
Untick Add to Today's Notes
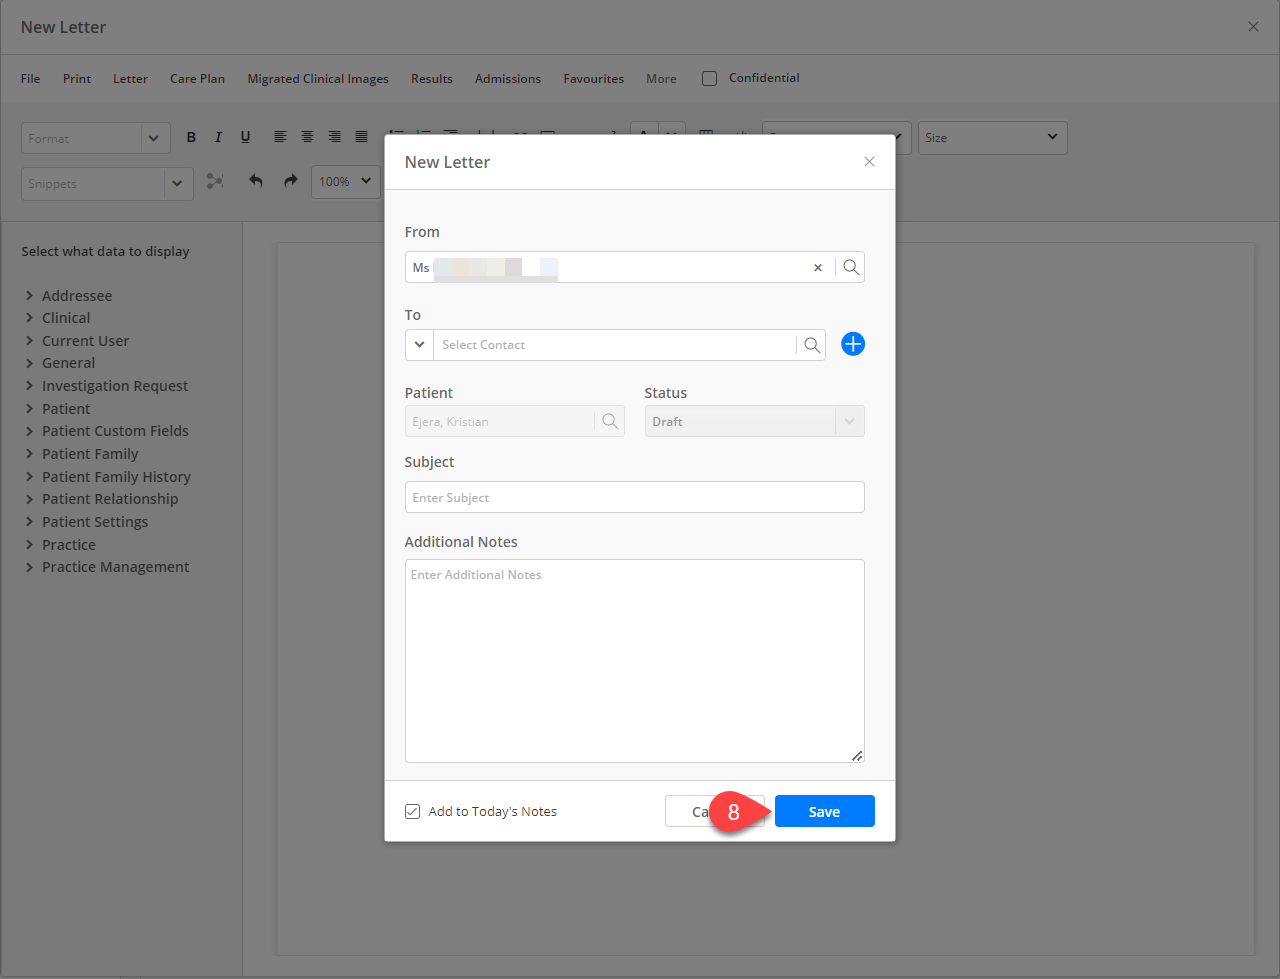(412, 811)
